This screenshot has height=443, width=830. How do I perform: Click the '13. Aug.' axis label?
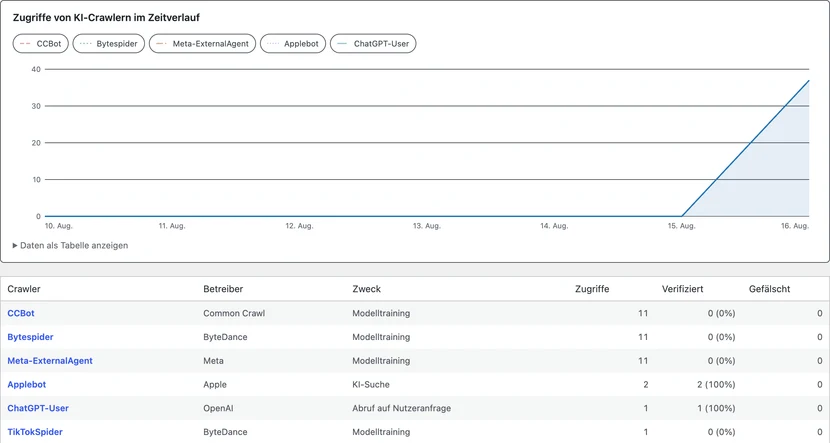point(427,226)
